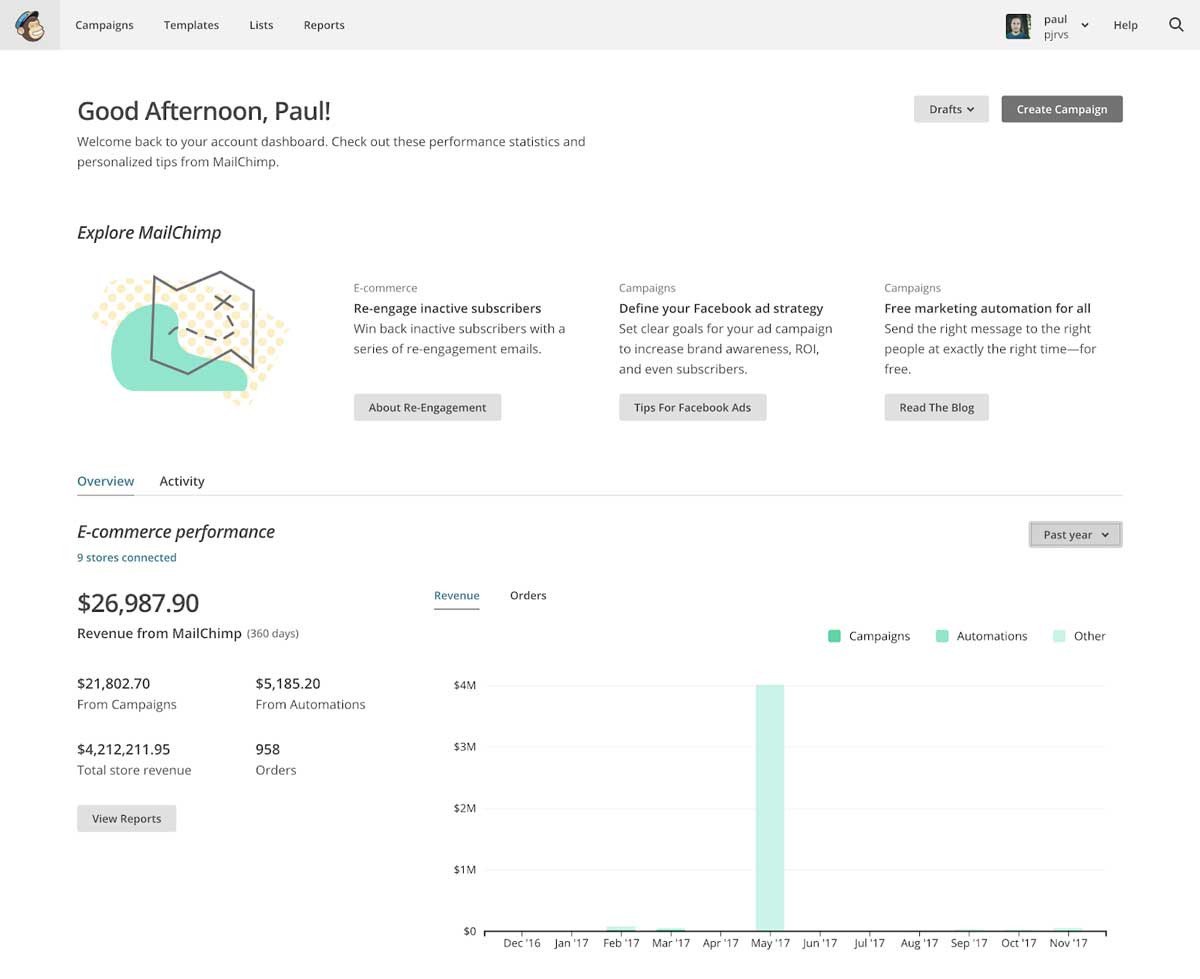Click the $5,185.20 From Automations value
Viewport: 1200px width, 979px height.
pyautogui.click(x=288, y=684)
